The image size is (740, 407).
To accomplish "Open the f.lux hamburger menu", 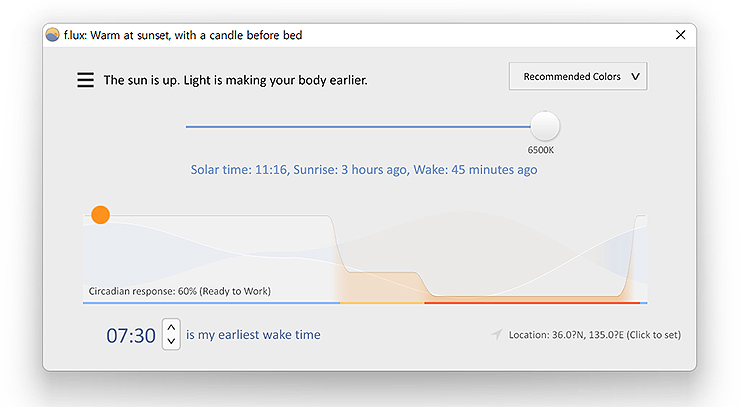I will (x=86, y=80).
